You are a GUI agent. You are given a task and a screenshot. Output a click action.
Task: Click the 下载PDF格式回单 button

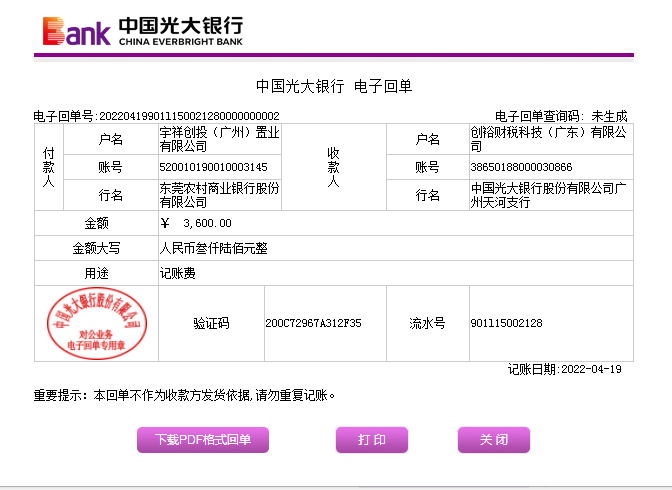[x=203, y=439]
